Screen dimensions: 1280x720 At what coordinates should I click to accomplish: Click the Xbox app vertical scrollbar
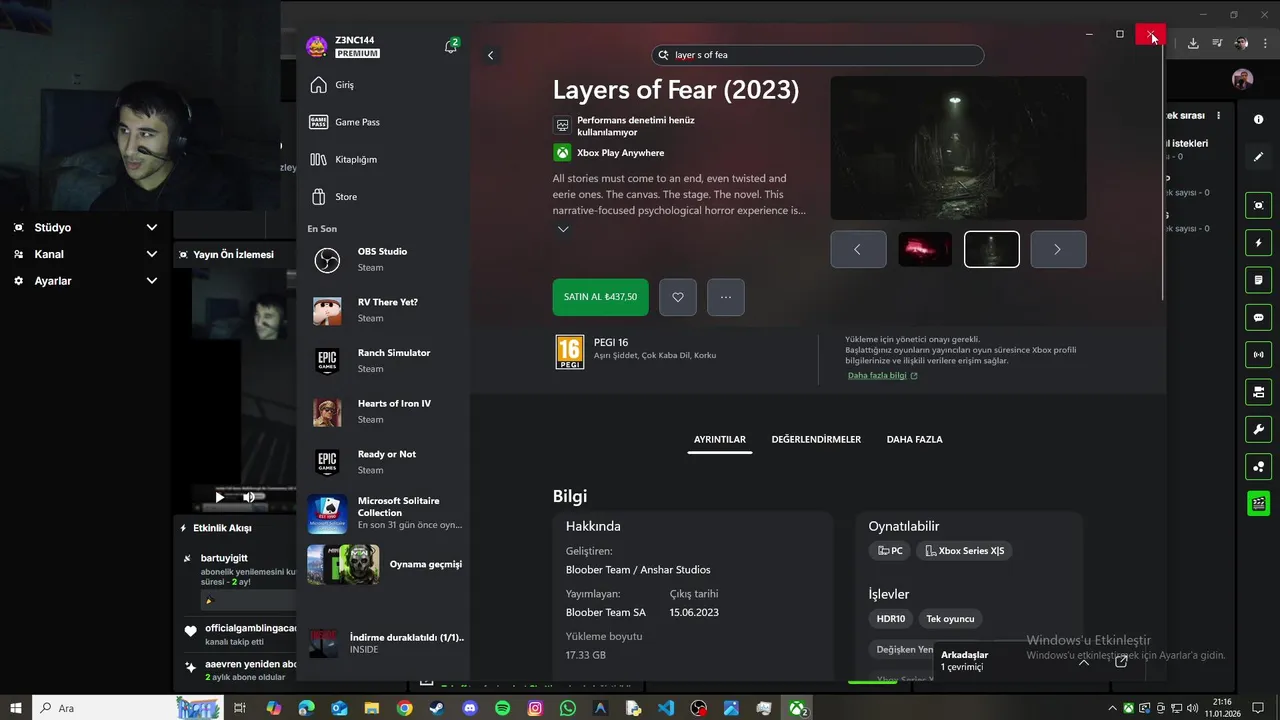pyautogui.click(x=1163, y=170)
